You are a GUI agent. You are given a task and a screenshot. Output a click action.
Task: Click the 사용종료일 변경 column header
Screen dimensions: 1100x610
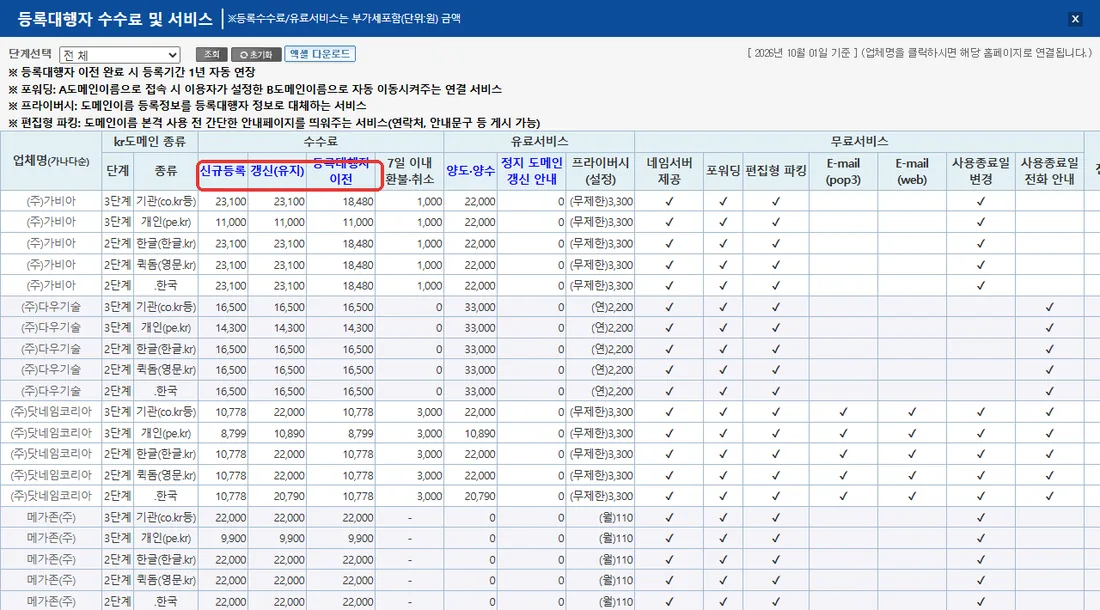click(x=981, y=171)
